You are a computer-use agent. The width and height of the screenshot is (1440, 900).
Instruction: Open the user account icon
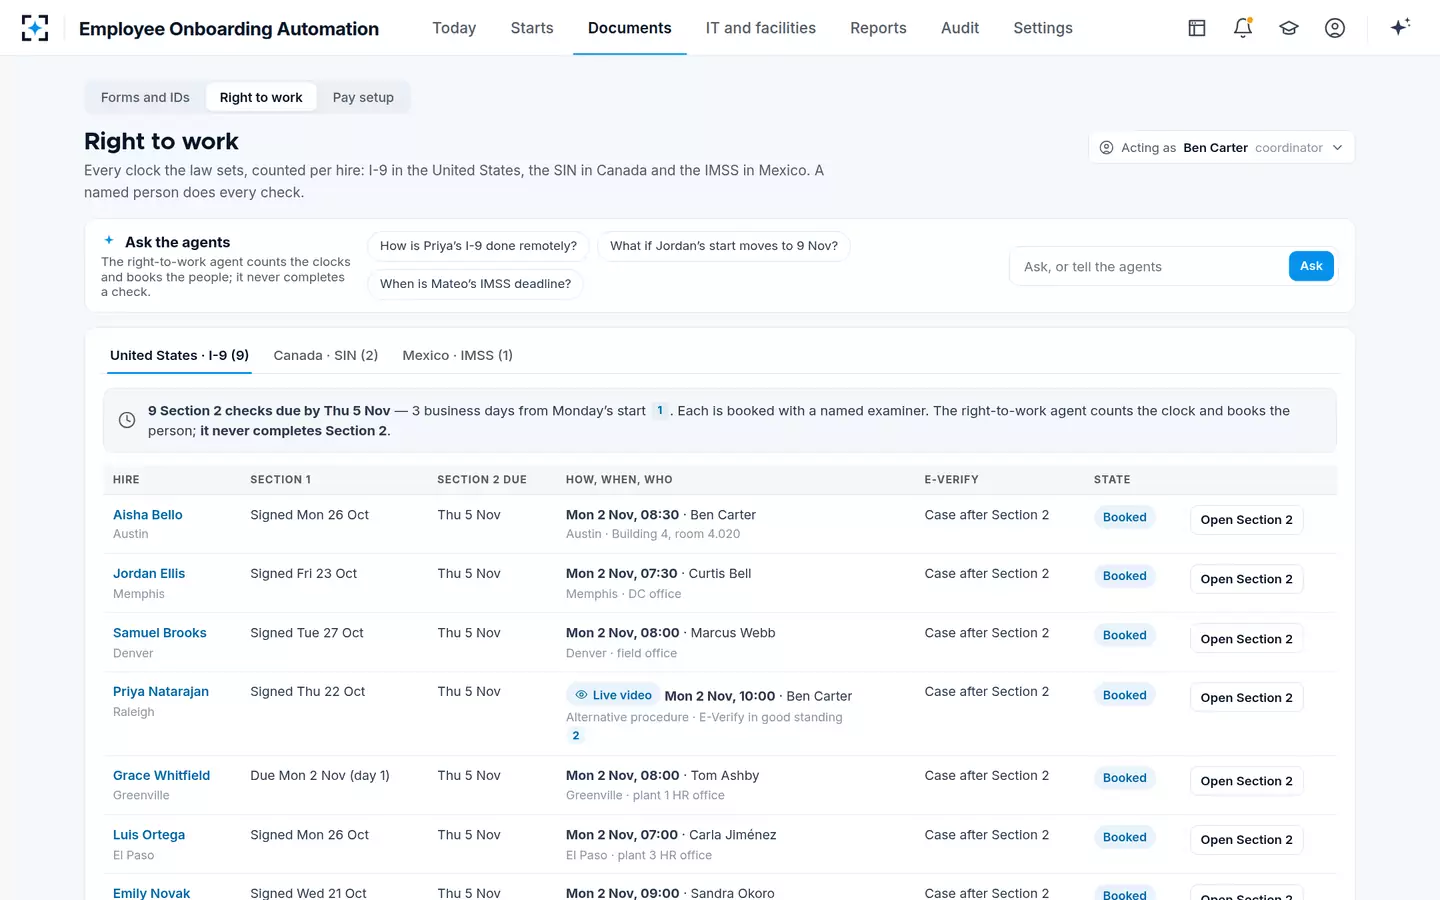click(x=1335, y=28)
